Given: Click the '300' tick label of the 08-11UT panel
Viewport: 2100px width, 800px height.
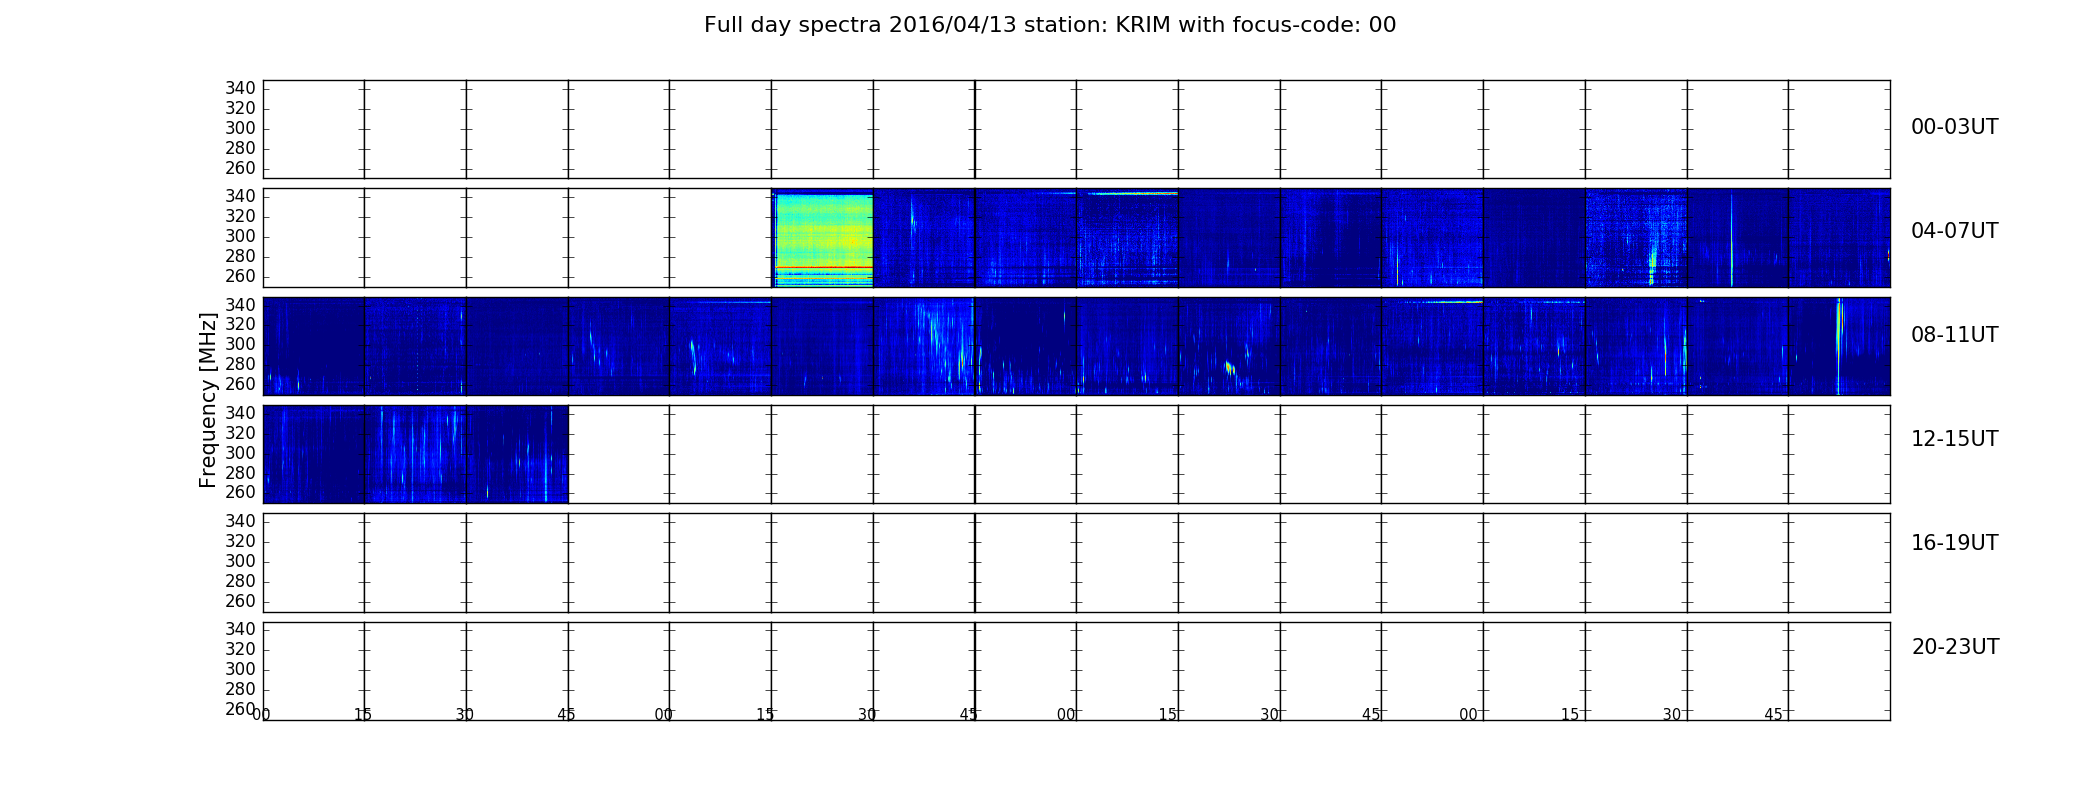Looking at the screenshot, I should 240,344.
